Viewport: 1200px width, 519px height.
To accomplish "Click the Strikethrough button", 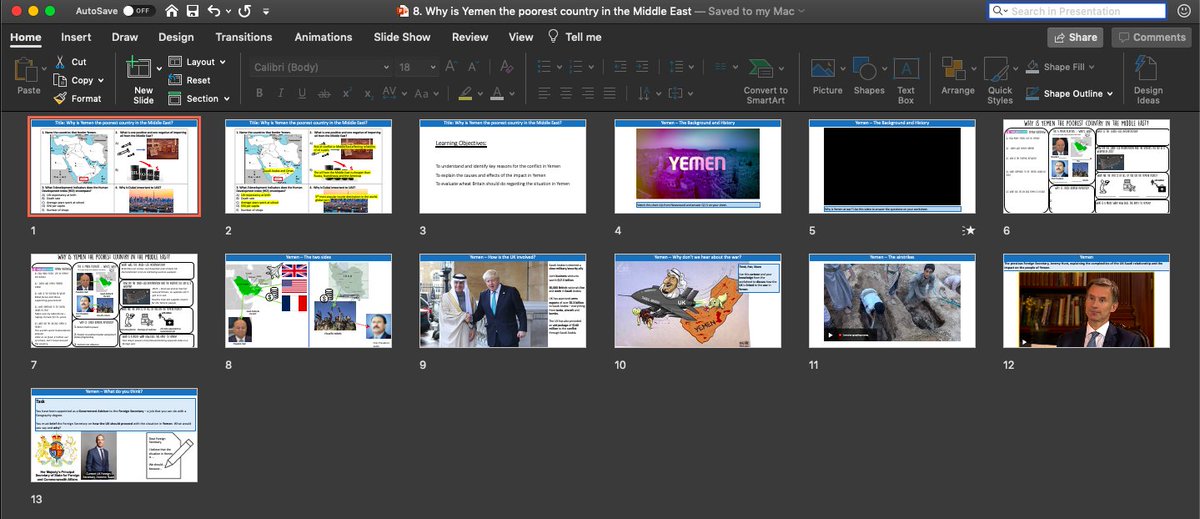I will point(325,93).
